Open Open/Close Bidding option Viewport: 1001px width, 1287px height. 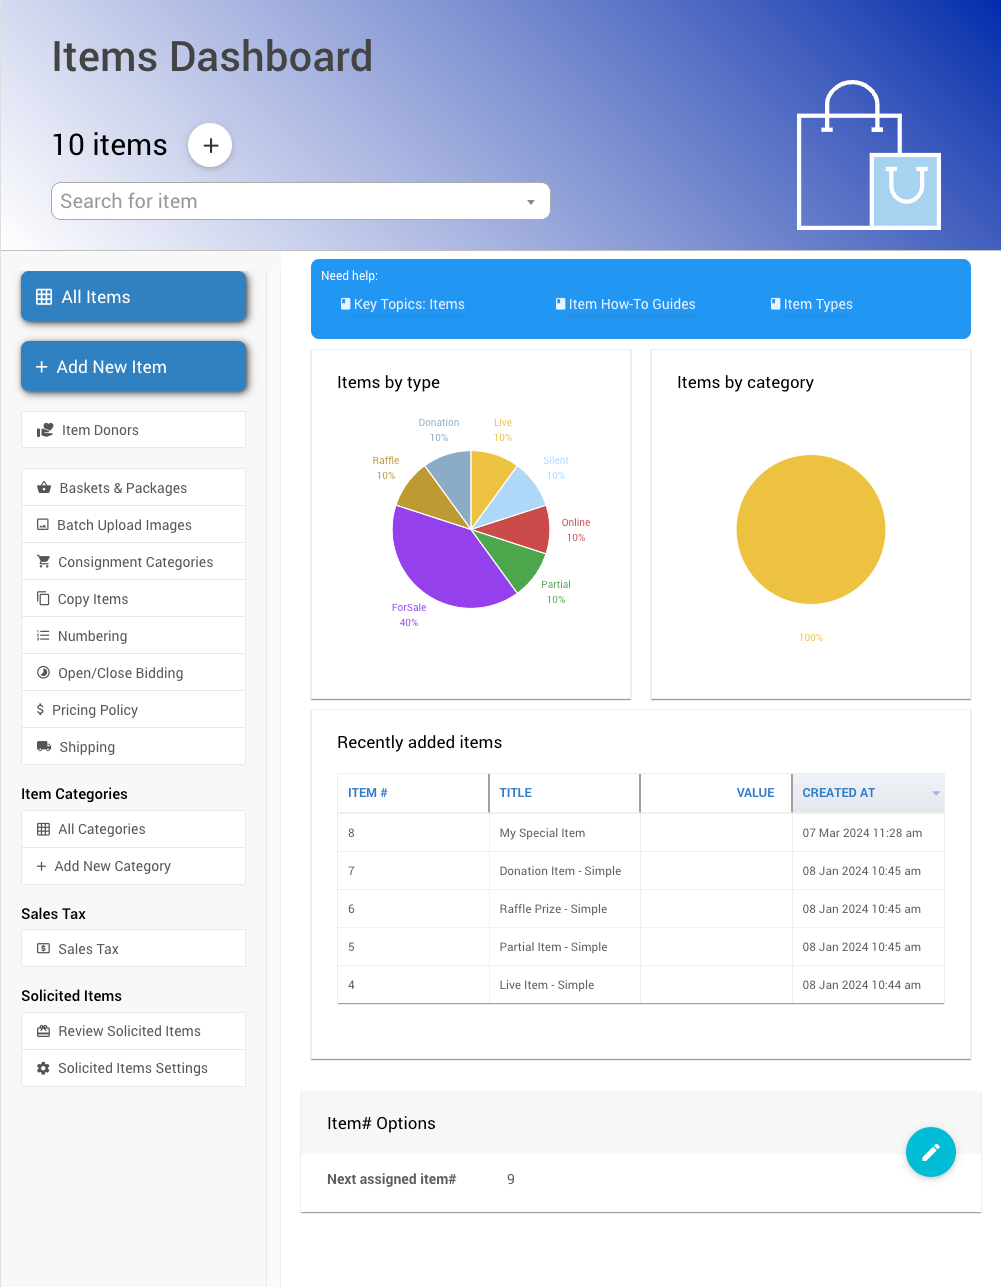133,673
